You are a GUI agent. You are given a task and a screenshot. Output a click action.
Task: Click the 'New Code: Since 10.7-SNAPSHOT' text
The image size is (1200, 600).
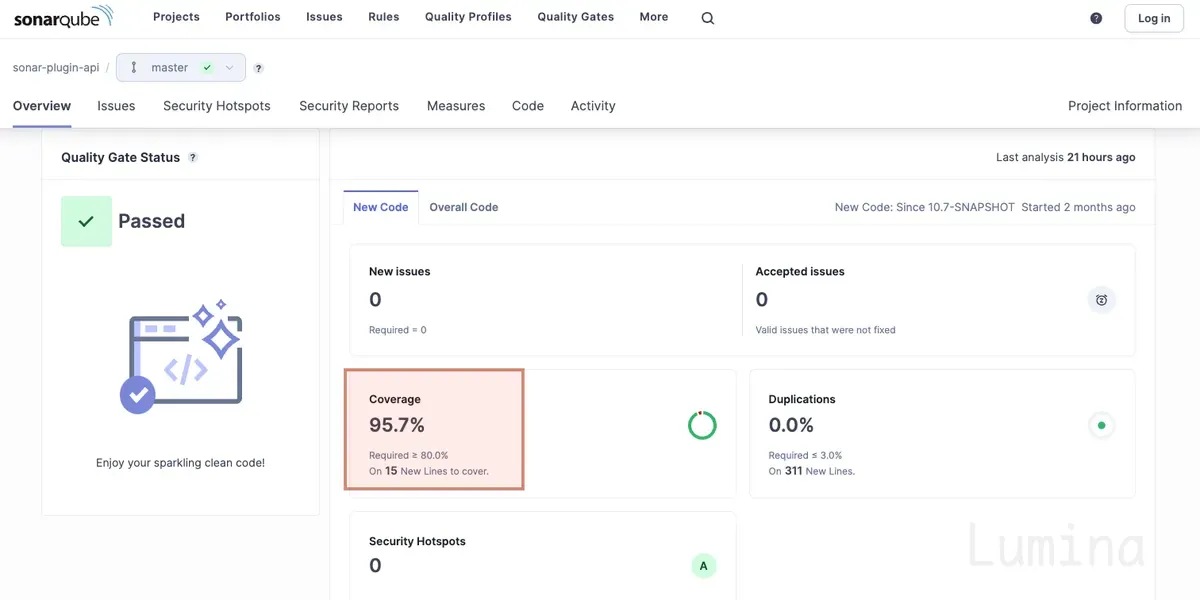pos(925,207)
